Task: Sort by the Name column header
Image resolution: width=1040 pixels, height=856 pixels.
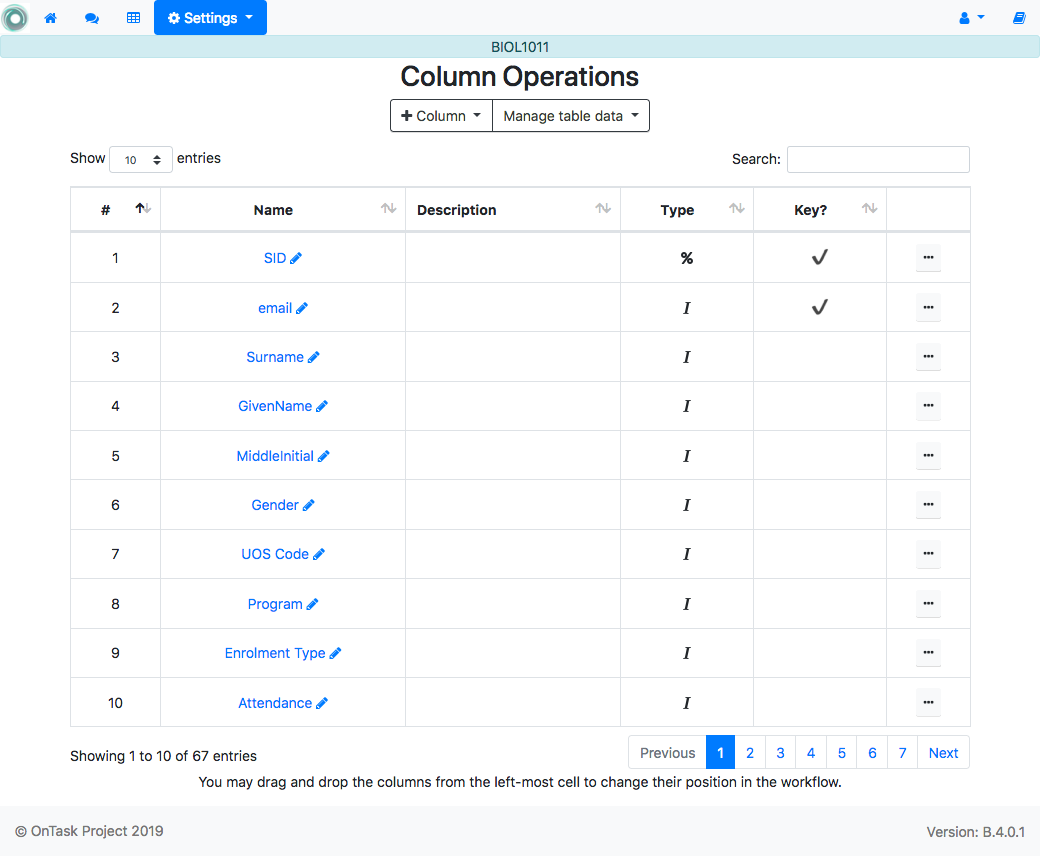Action: 283,210
